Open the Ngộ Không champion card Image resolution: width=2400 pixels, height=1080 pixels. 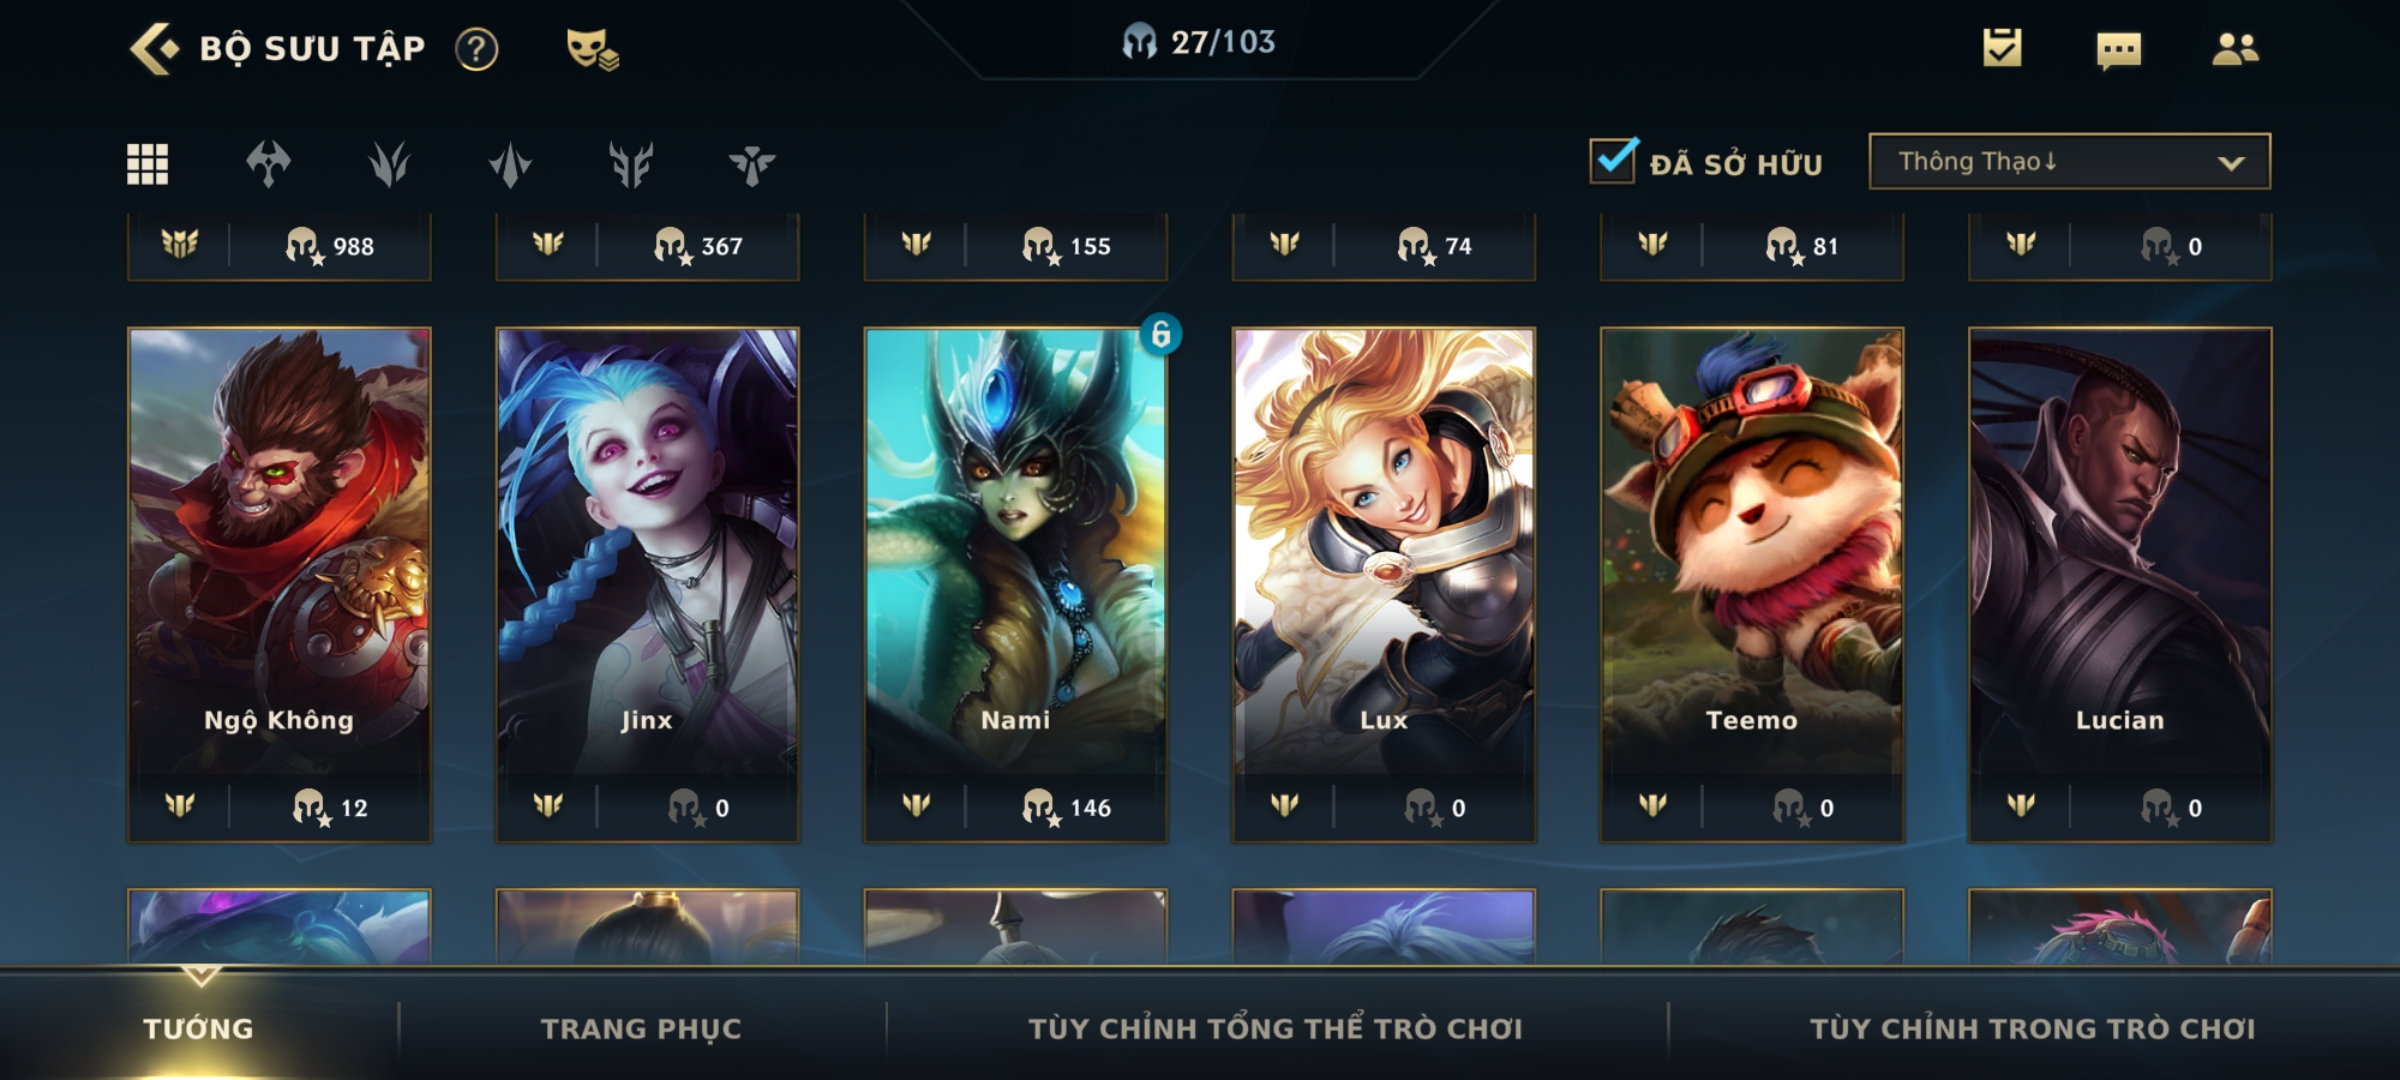tap(279, 585)
